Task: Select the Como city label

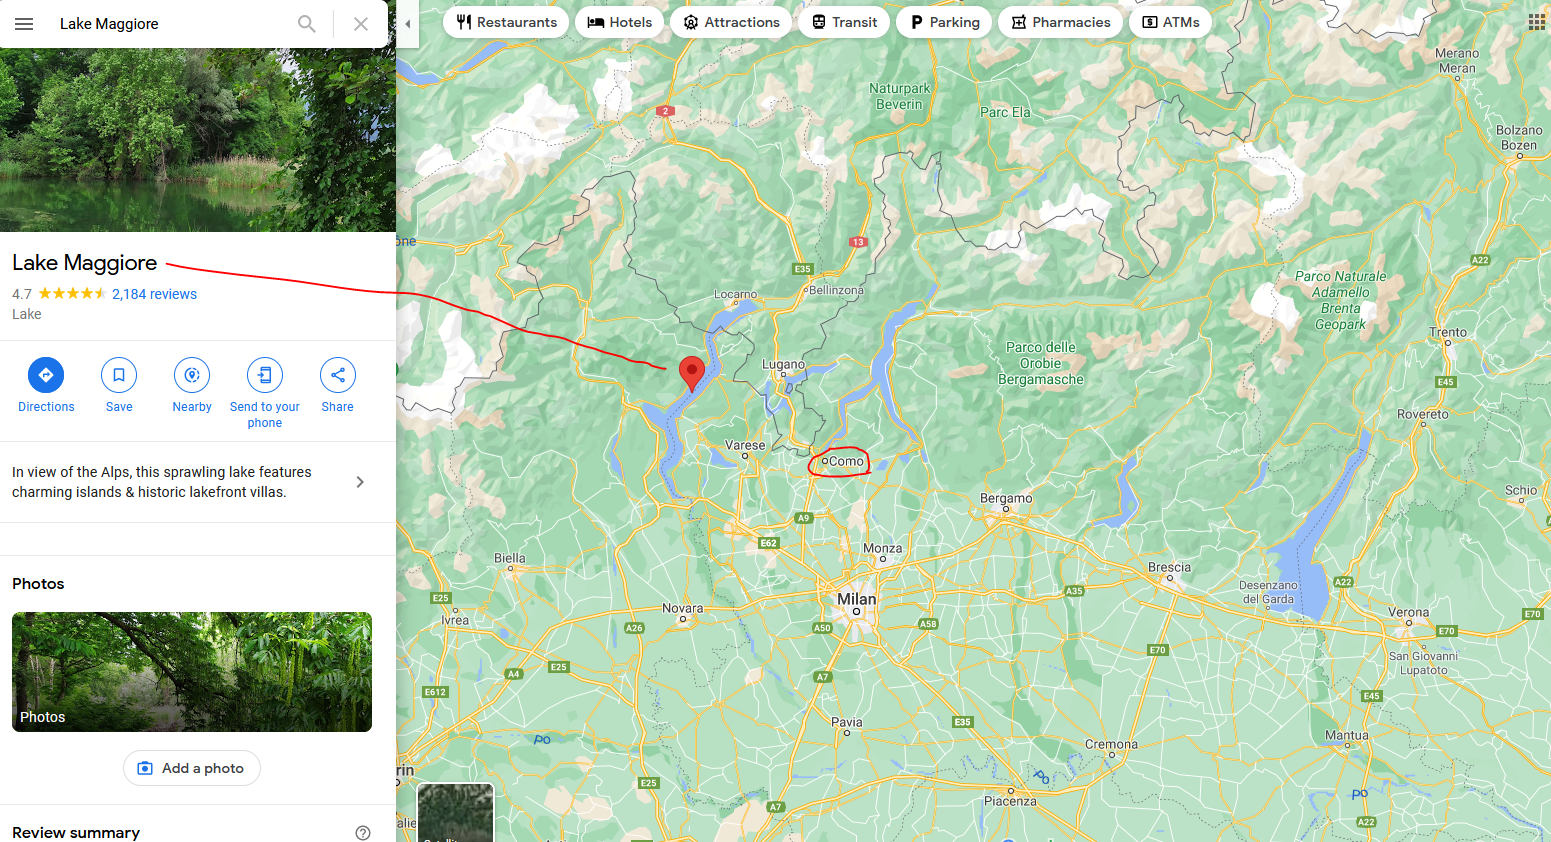Action: point(845,461)
